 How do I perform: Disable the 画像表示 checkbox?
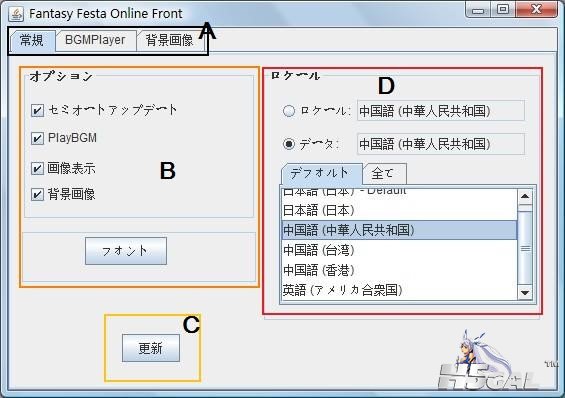coord(37,168)
